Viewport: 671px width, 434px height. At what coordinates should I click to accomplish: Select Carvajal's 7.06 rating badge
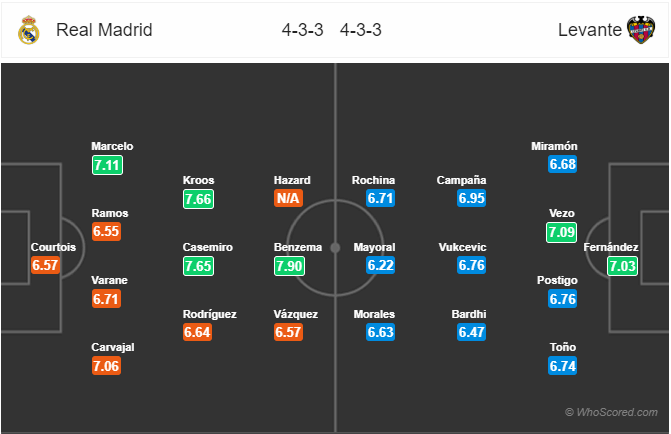(x=106, y=366)
